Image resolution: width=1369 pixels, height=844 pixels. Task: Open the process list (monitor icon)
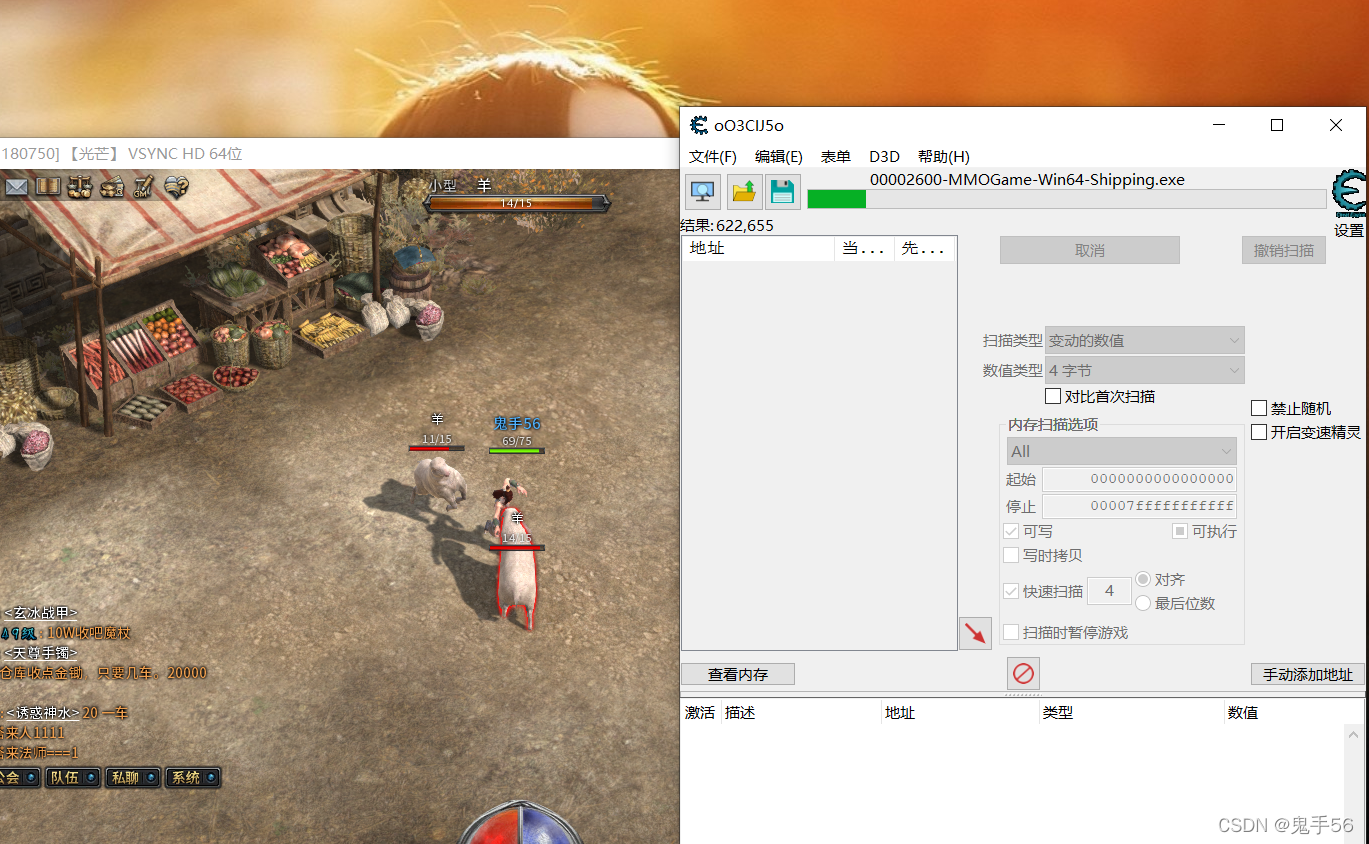pos(702,191)
